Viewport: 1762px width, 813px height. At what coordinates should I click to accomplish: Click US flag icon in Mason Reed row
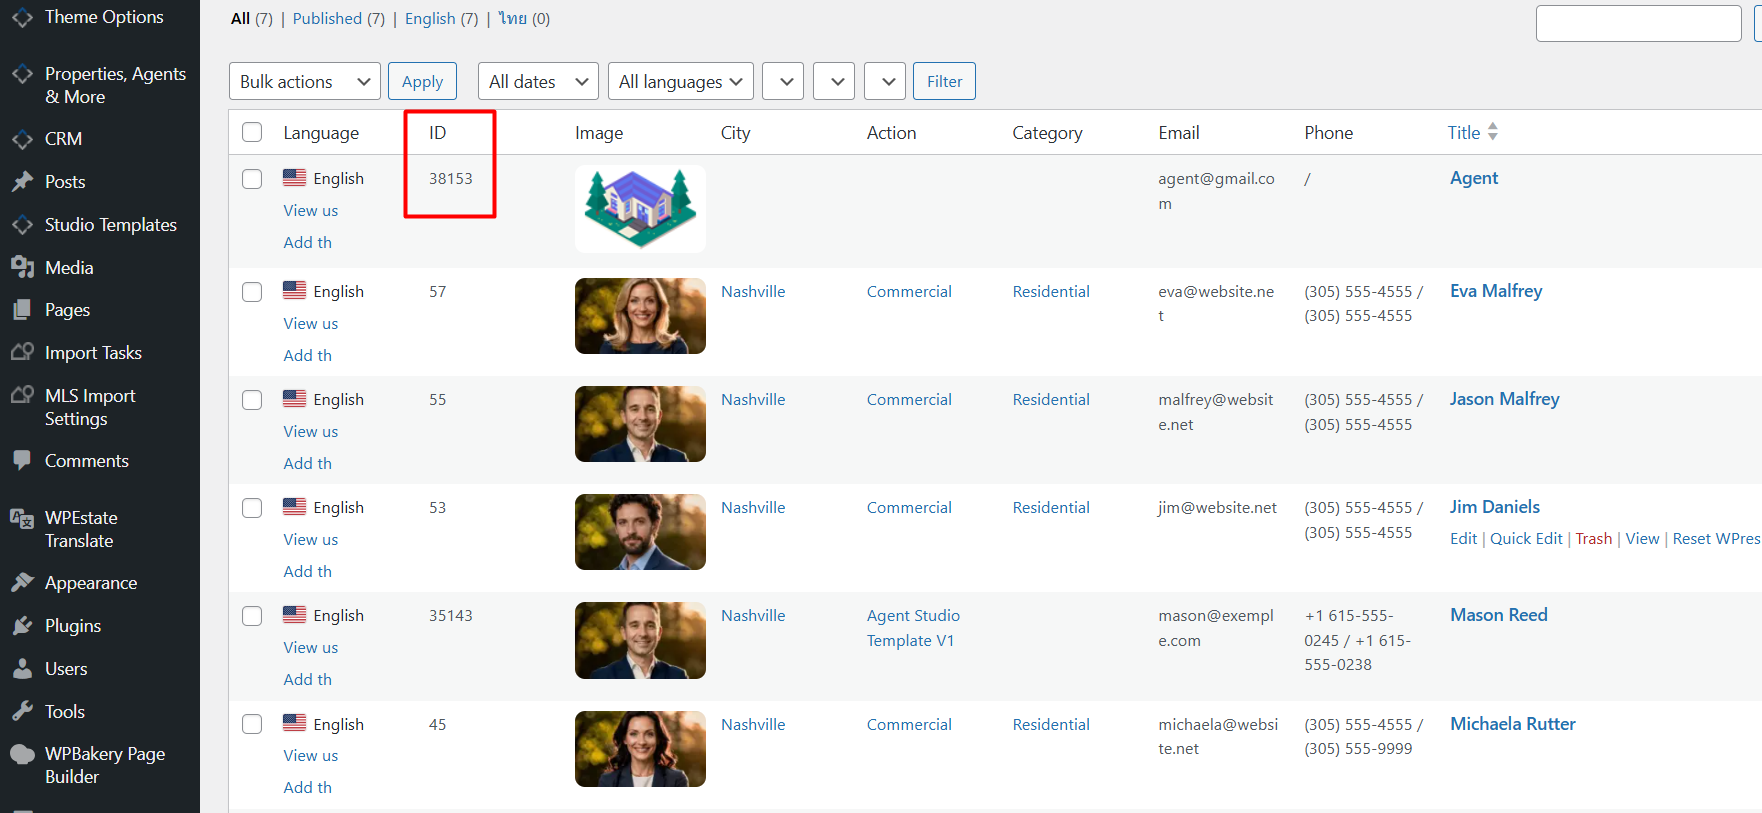coord(294,614)
